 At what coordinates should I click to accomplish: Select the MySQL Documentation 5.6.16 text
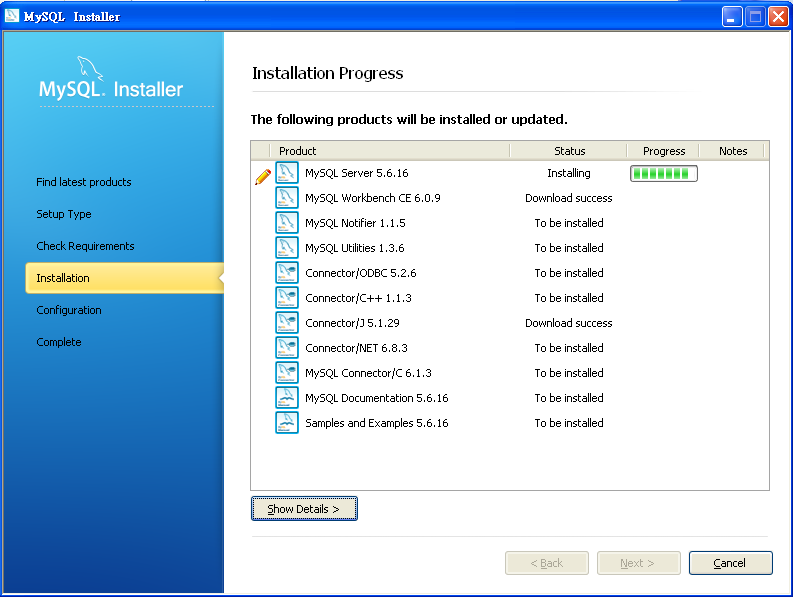[377, 398]
